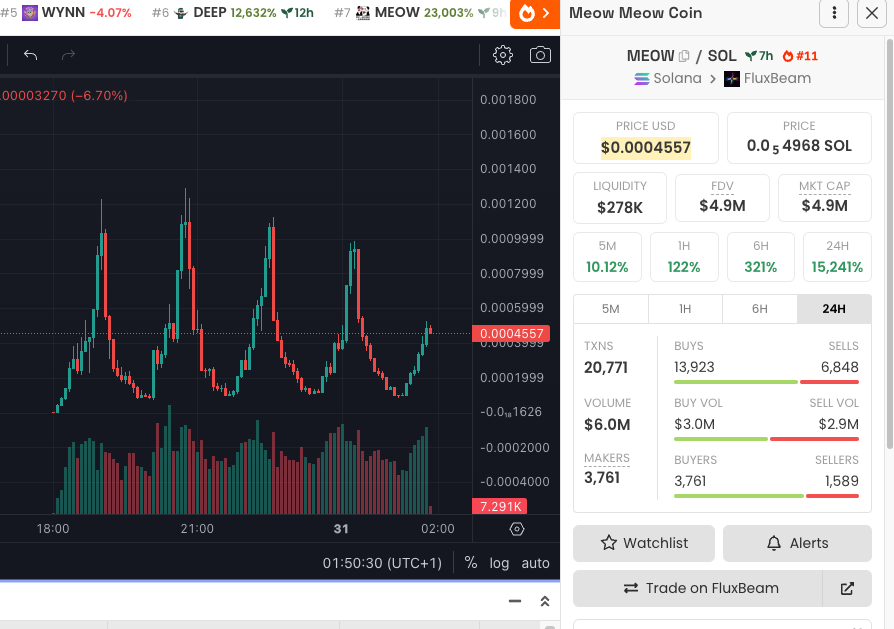This screenshot has width=894, height=629.
Task: Open the trending fire icon button
Action: (535, 13)
